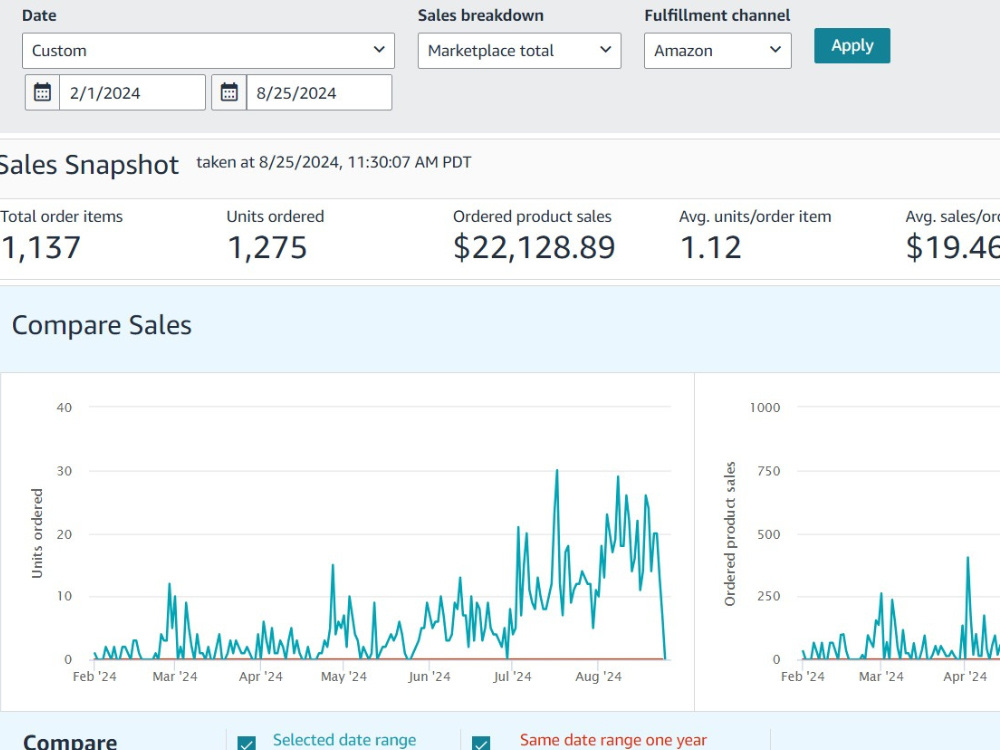Viewport: 1000px width, 750px height.
Task: Click the Units ordered value 1,275
Action: pos(267,247)
